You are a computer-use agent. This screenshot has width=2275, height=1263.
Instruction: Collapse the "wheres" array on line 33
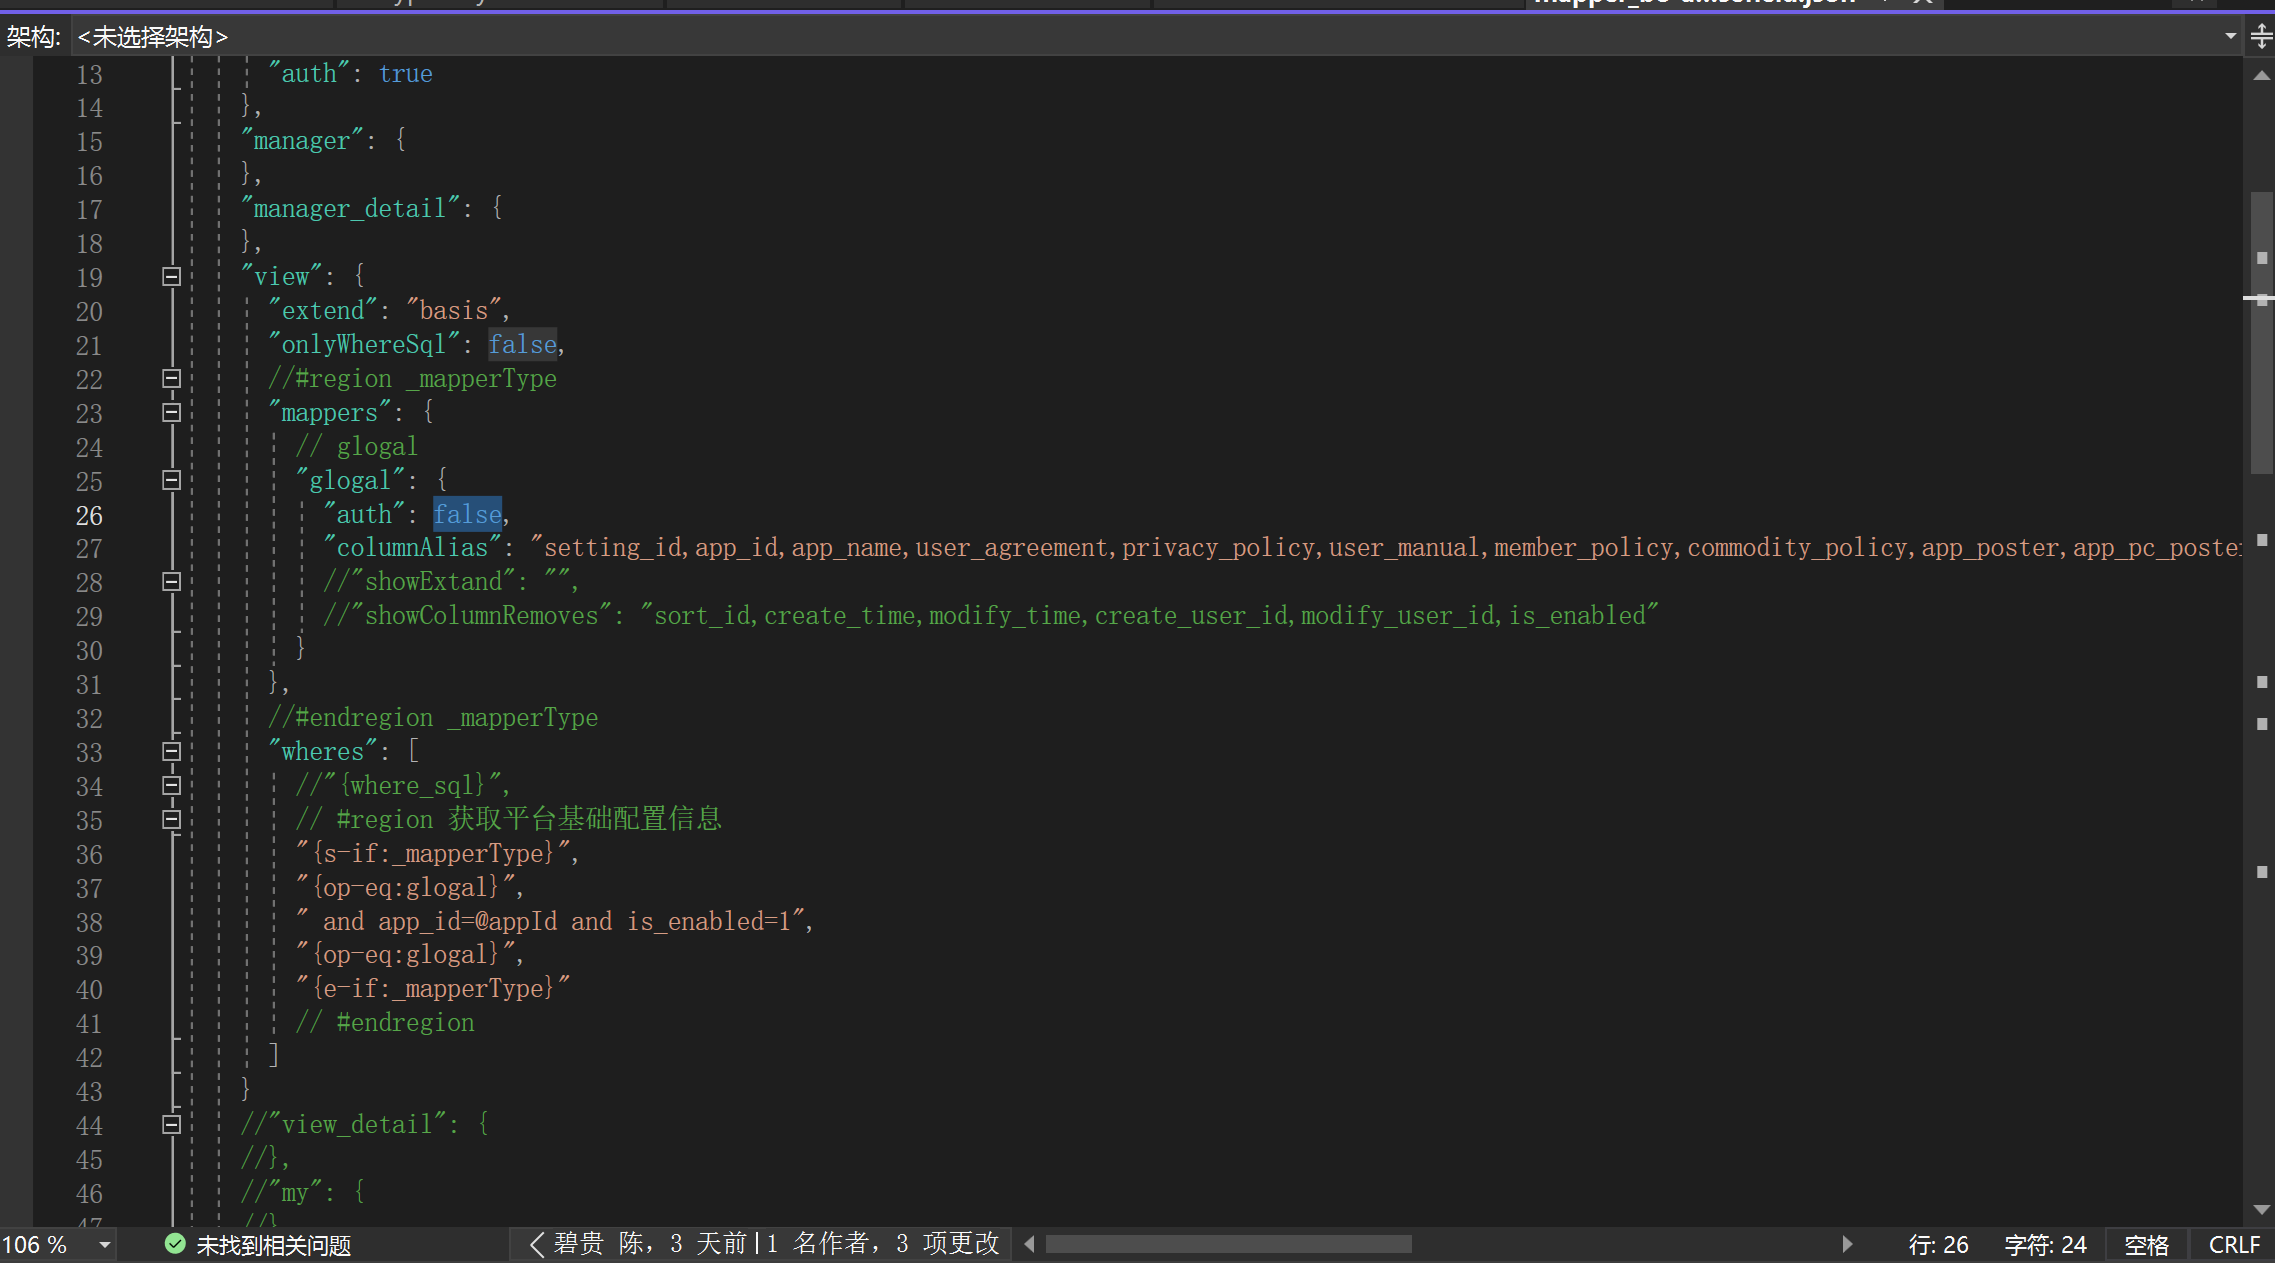171,752
